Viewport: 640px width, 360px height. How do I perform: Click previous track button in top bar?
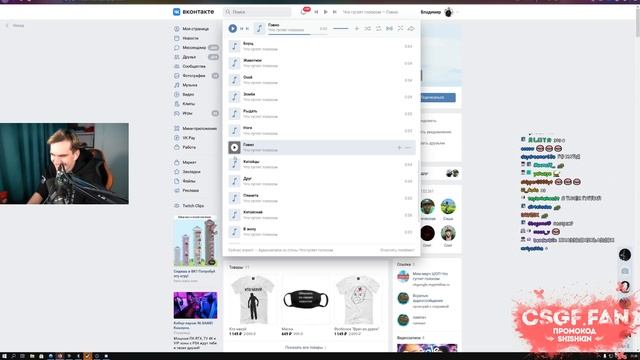(316, 12)
